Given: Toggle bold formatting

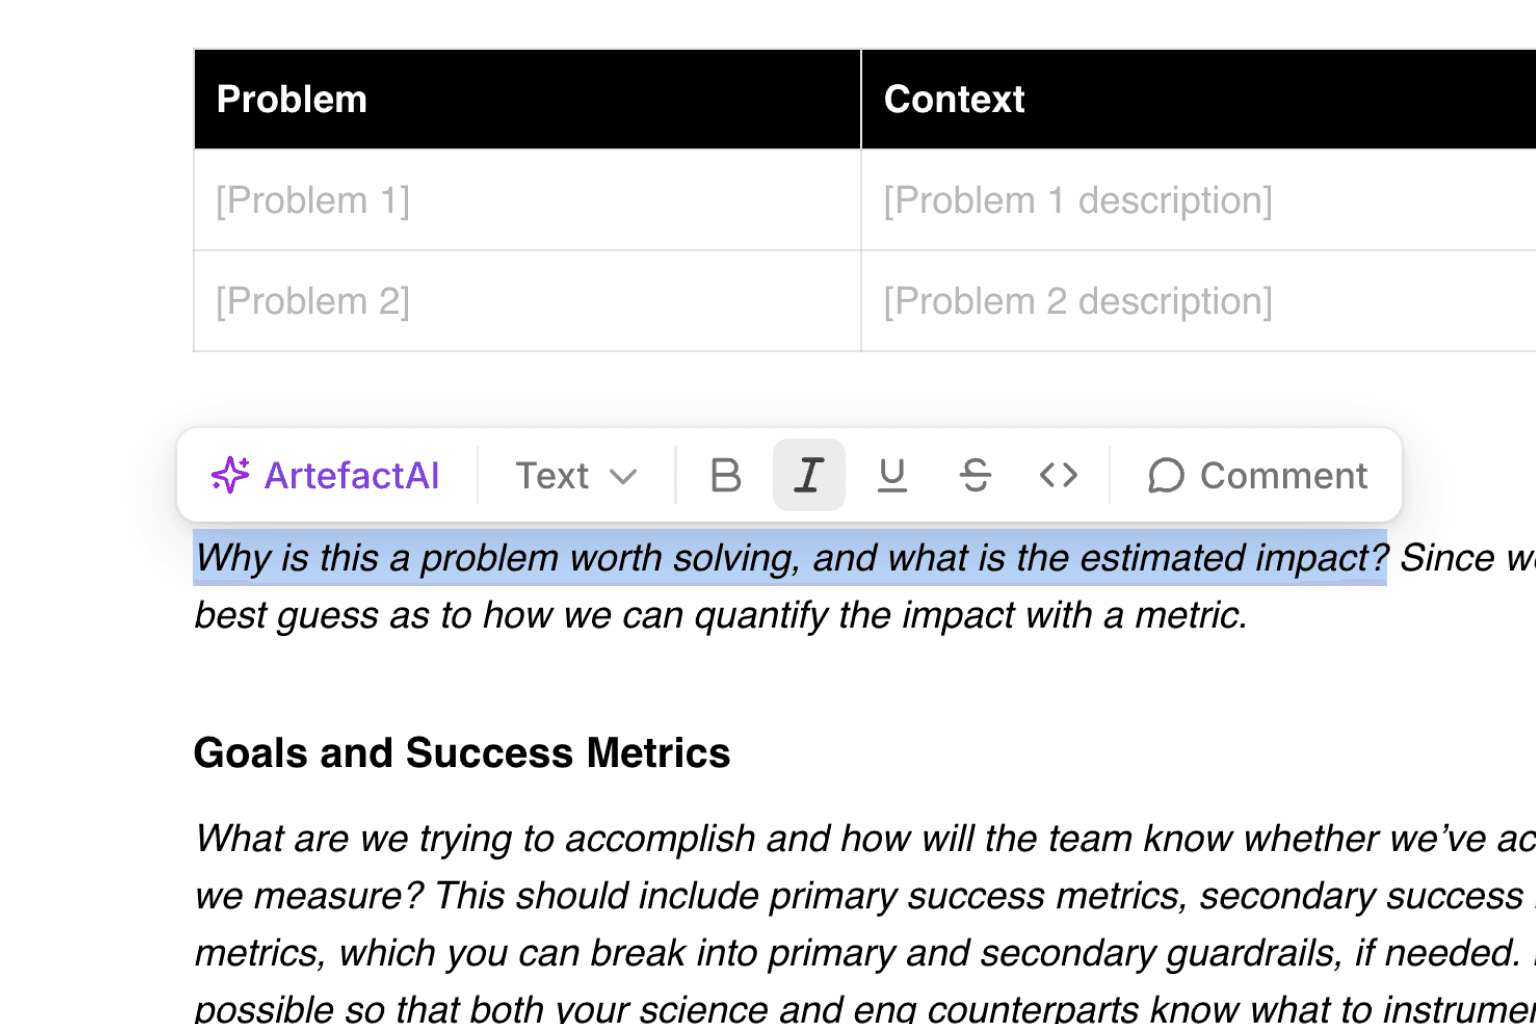Looking at the screenshot, I should (725, 475).
